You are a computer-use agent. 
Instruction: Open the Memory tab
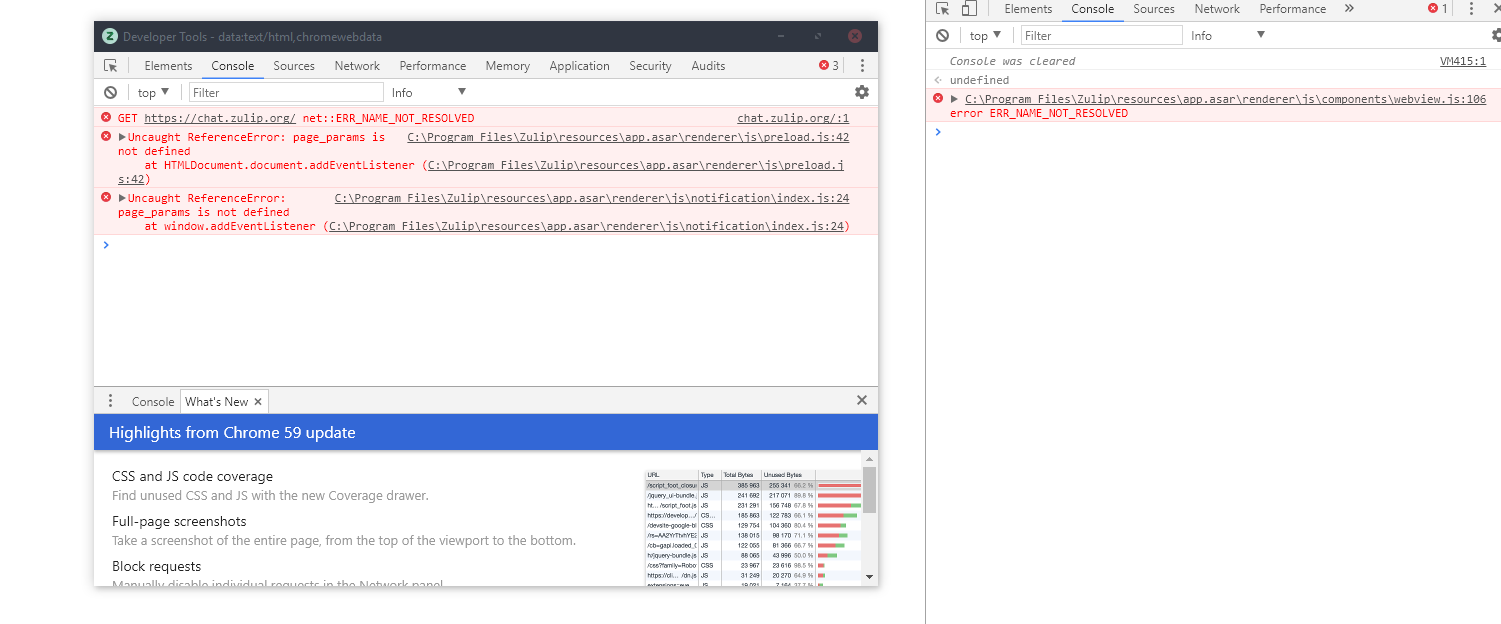click(508, 66)
